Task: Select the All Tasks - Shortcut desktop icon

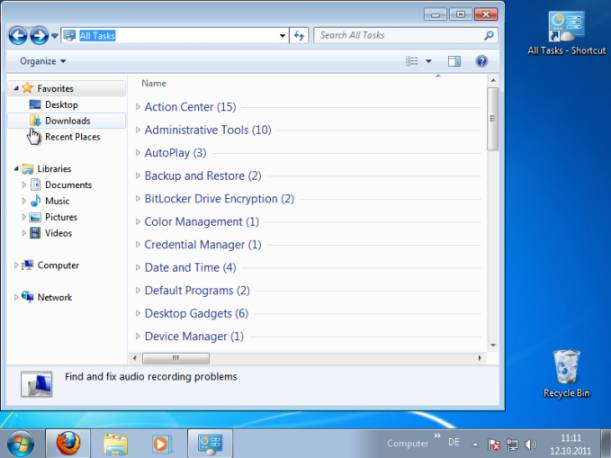Action: pyautogui.click(x=567, y=33)
